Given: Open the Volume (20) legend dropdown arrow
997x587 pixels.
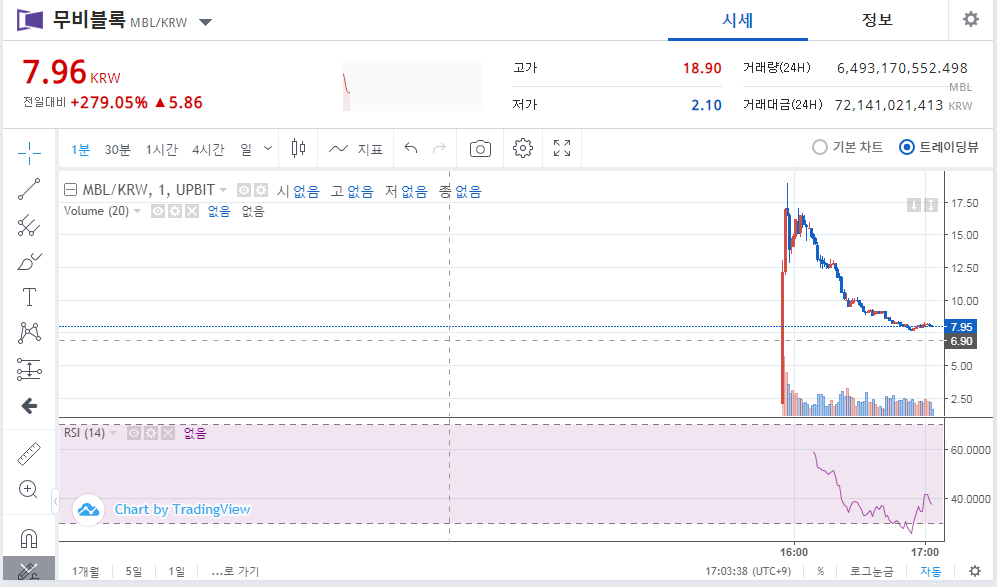Looking at the screenshot, I should tap(137, 211).
